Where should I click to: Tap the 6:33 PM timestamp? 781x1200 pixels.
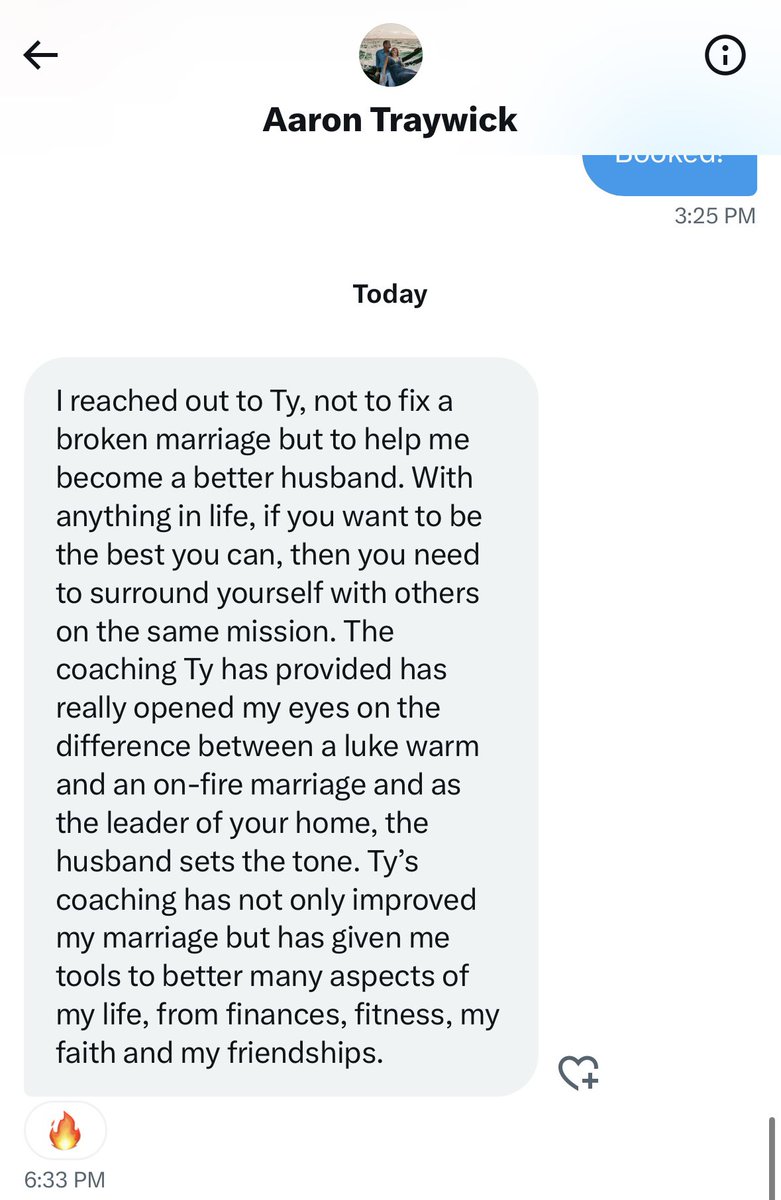coord(64,1180)
